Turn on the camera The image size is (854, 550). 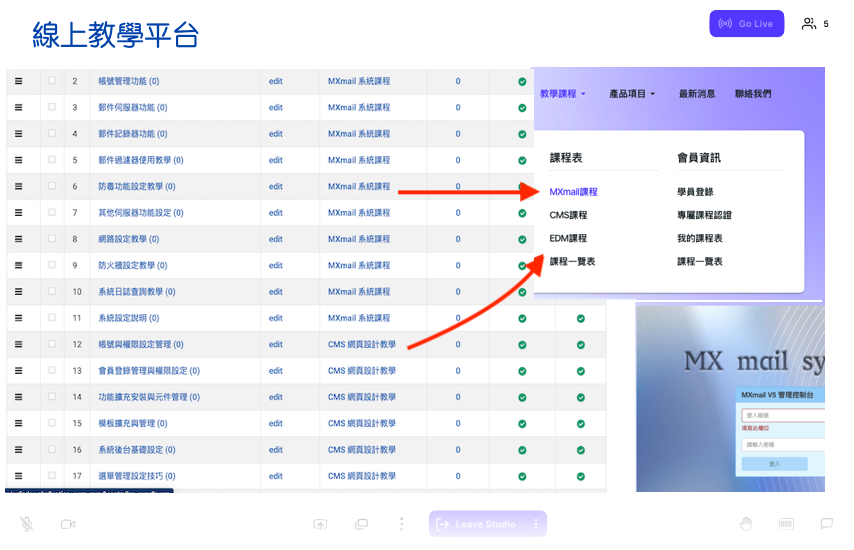(x=68, y=524)
